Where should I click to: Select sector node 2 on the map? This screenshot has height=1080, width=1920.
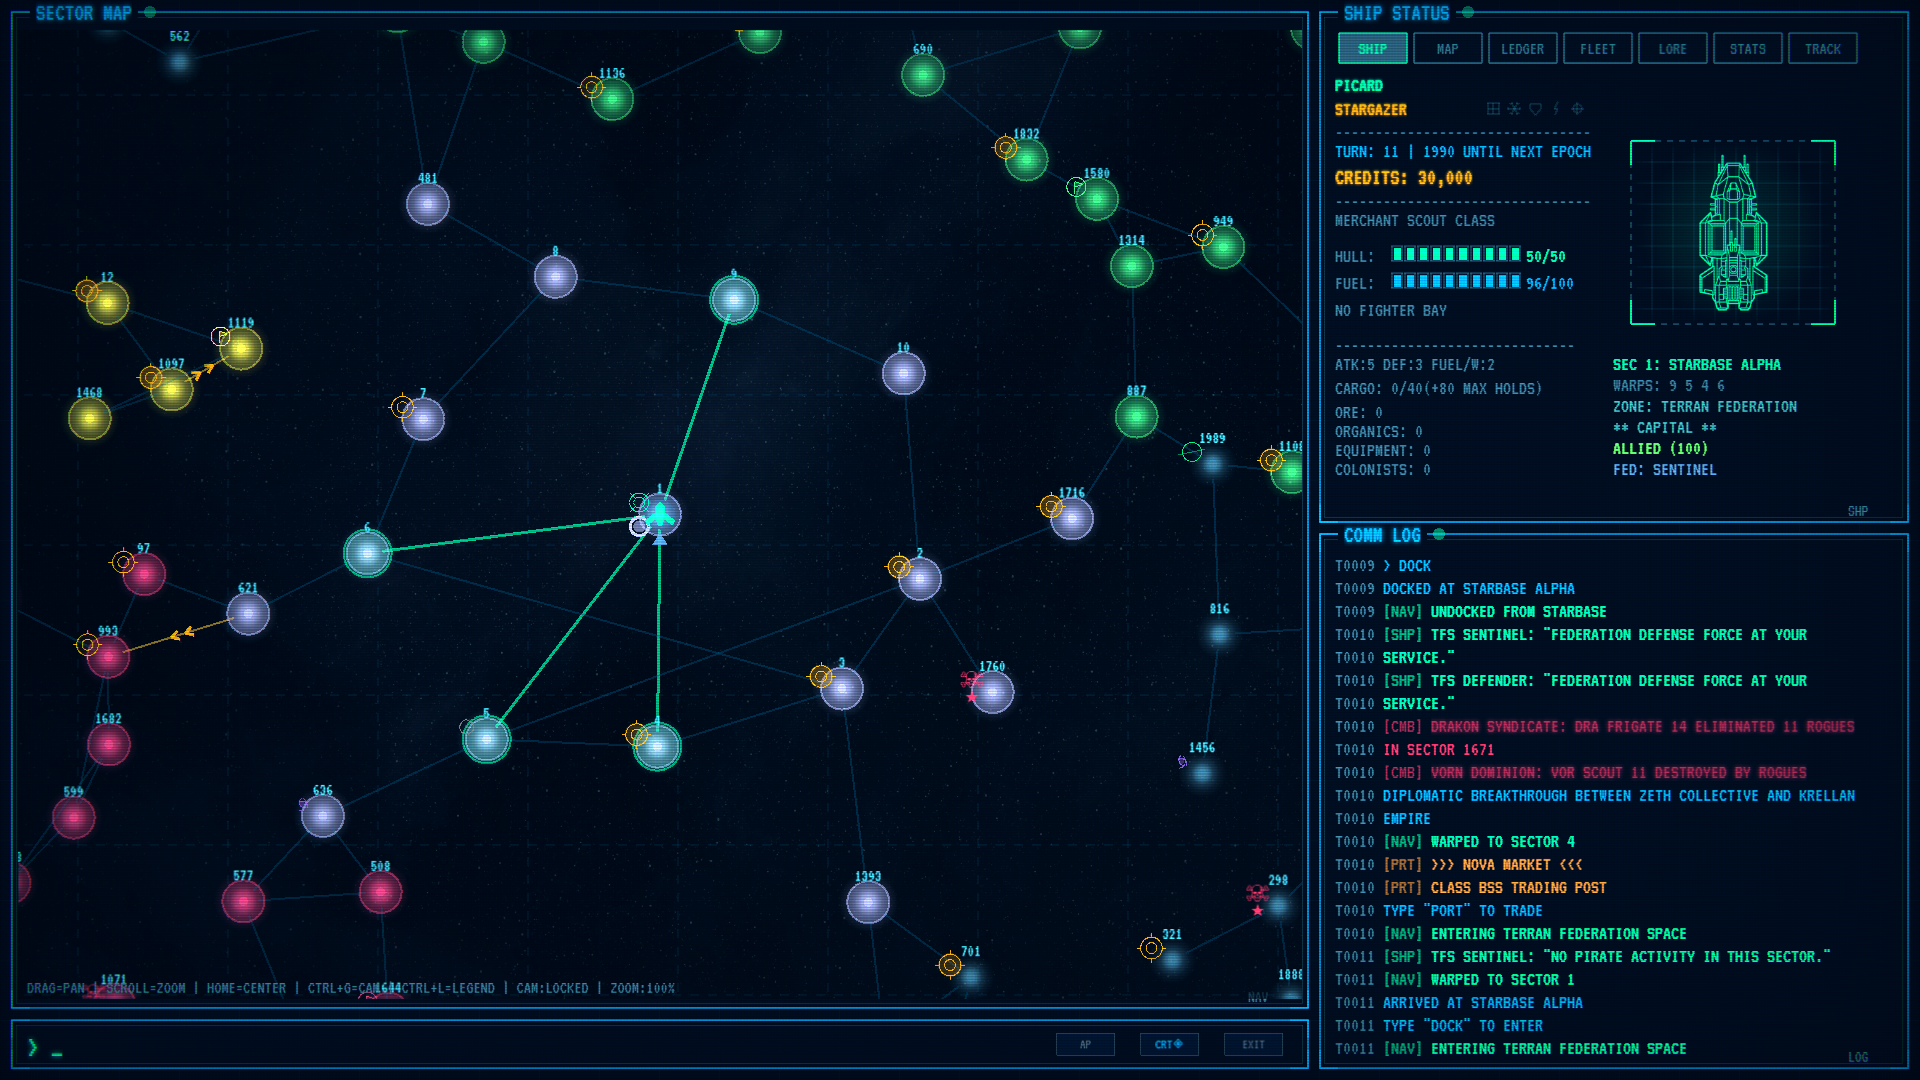point(919,579)
